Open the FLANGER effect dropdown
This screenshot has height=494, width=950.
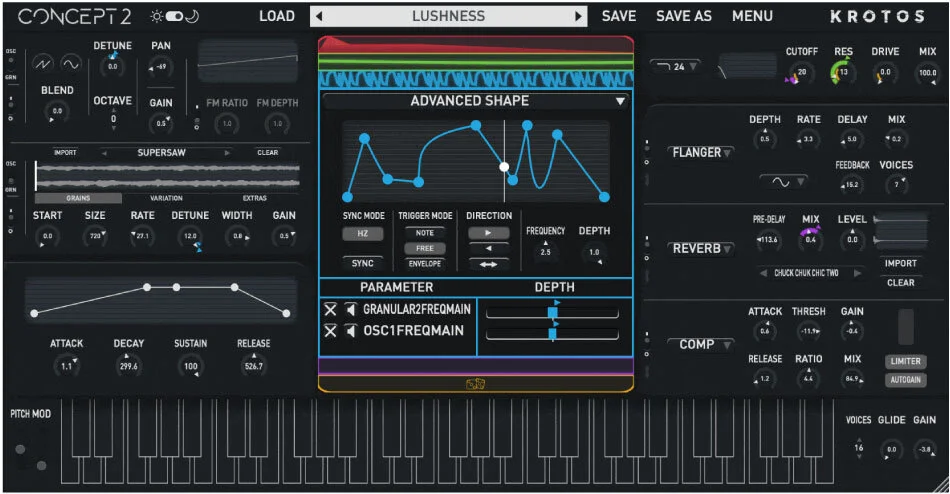(700, 153)
